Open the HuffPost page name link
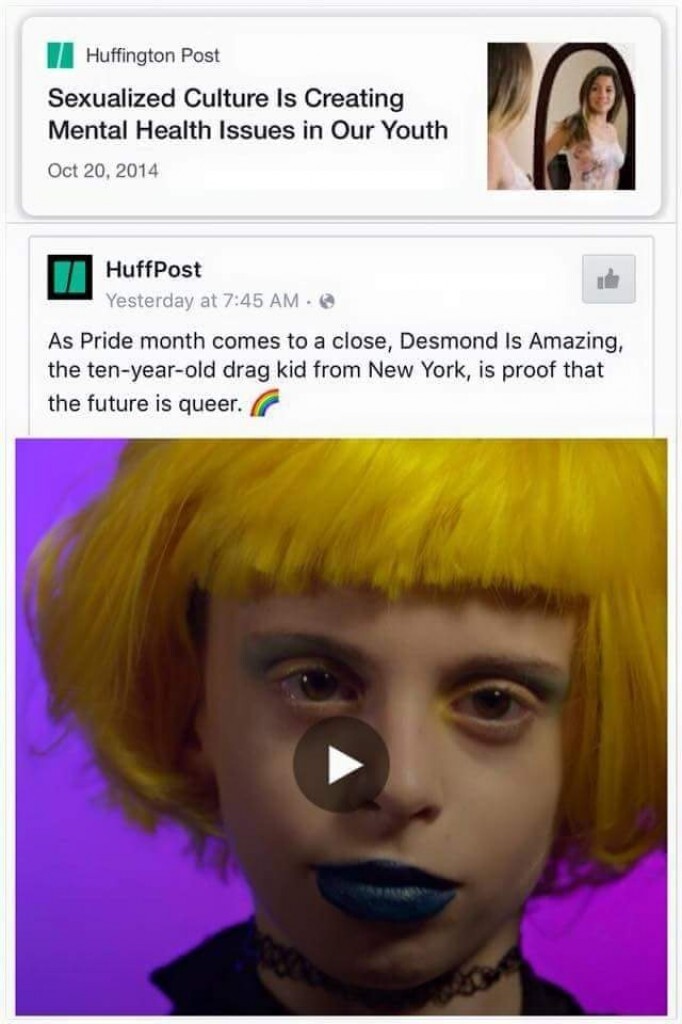This screenshot has height=1024, width=682. 154,269
